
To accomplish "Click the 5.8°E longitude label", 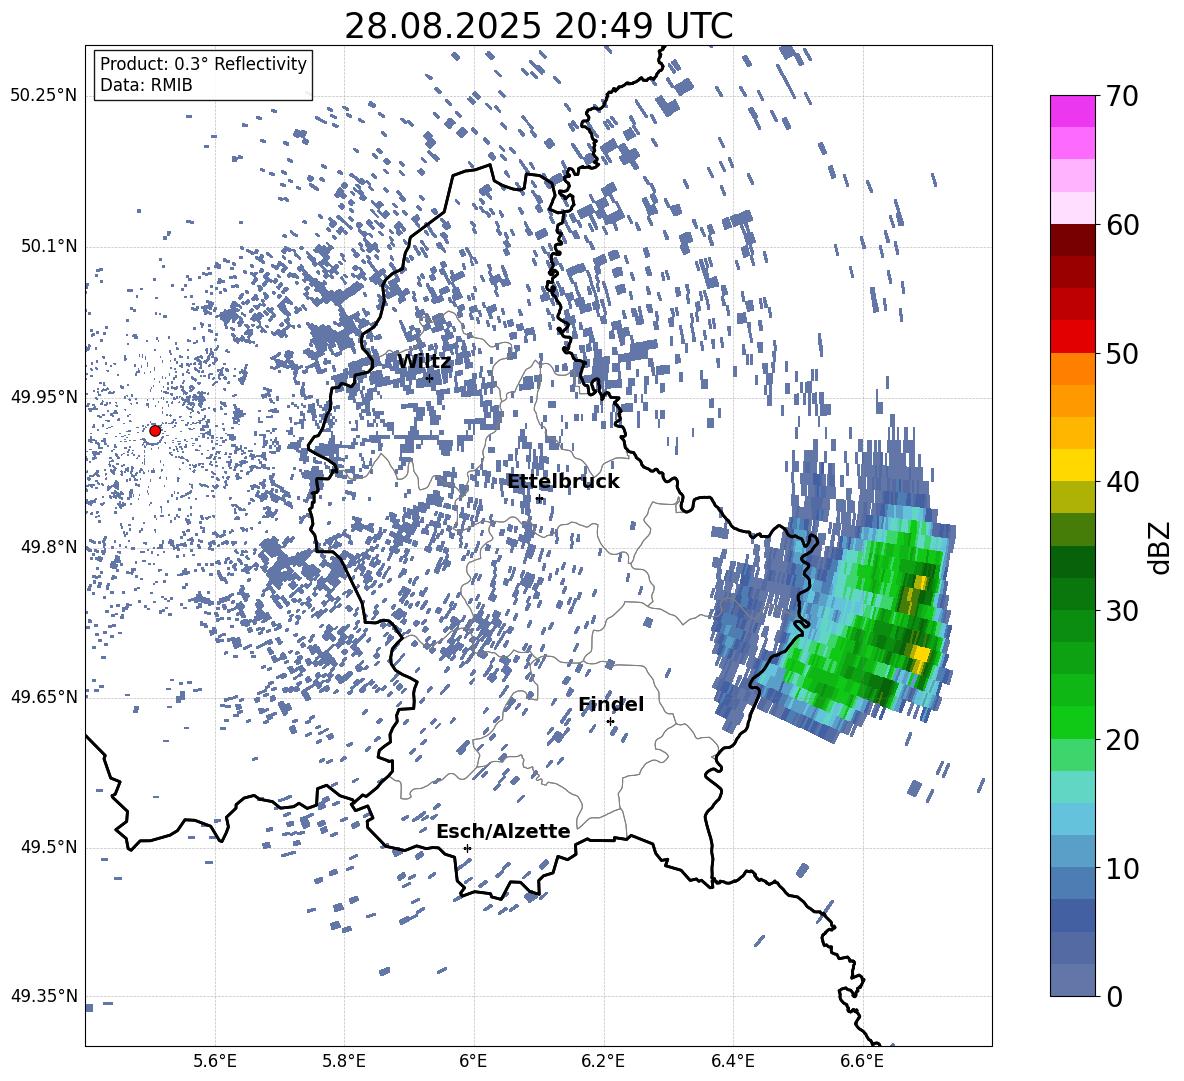I will [x=344, y=1061].
